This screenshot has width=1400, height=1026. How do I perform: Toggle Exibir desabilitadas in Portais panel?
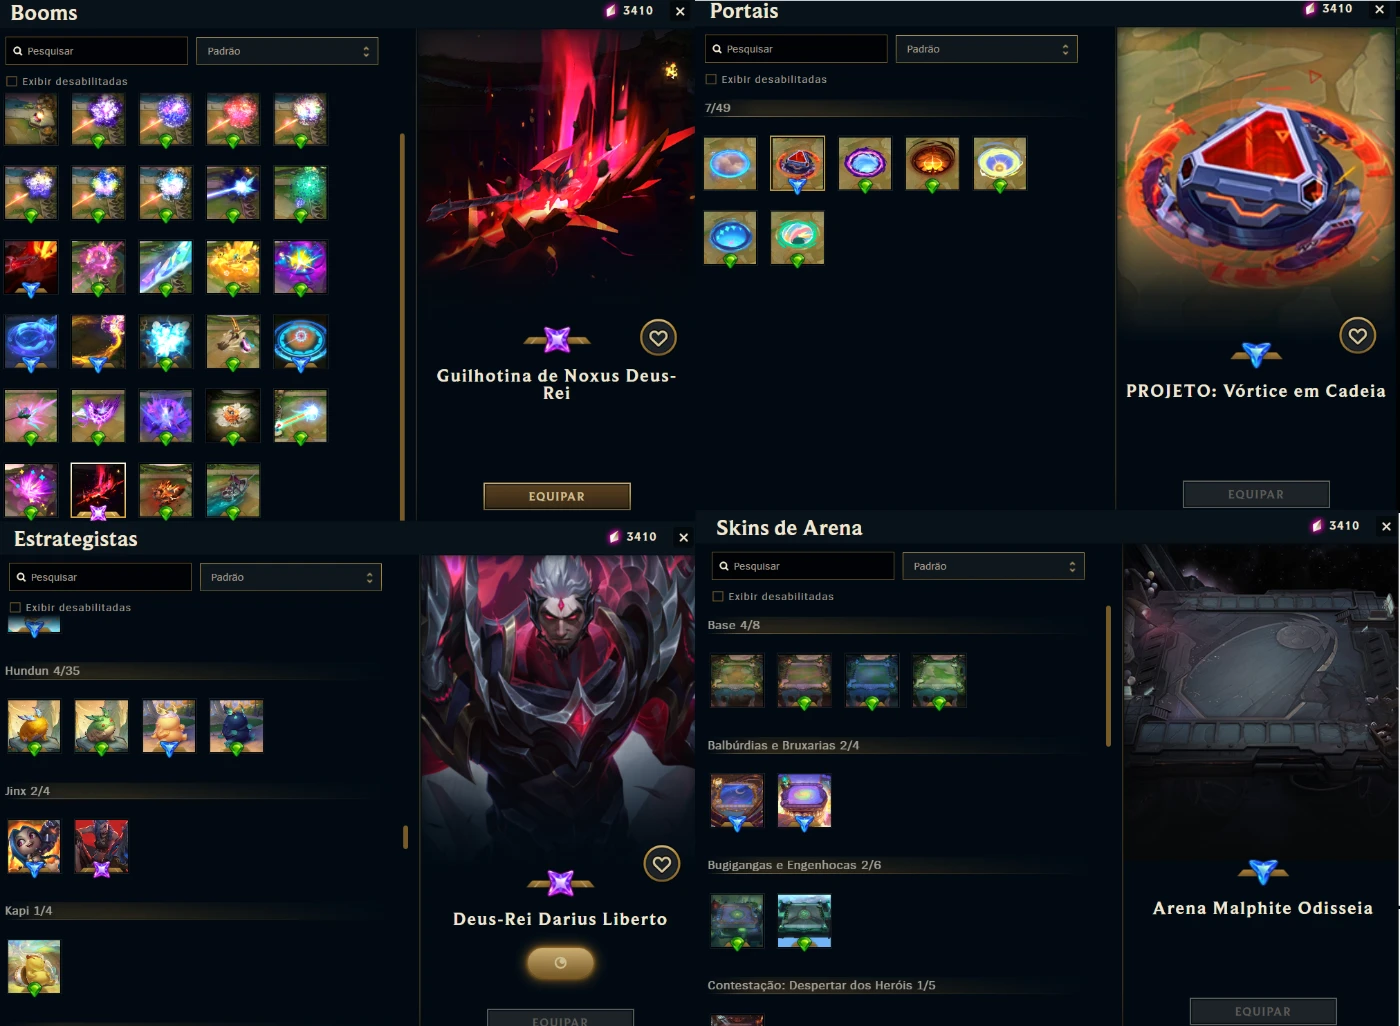(x=711, y=80)
